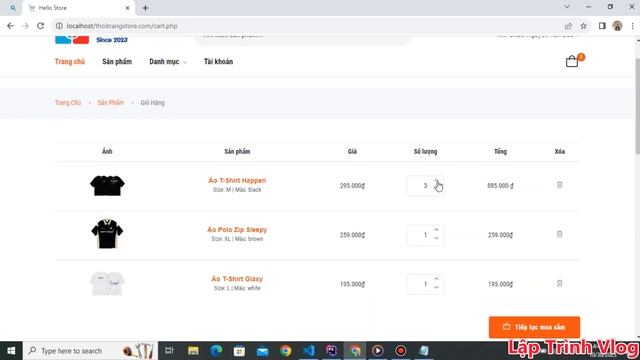Click Sản Phẩm breadcrumb link
Screen dimensions: 640x360
pyautogui.click(x=111, y=102)
